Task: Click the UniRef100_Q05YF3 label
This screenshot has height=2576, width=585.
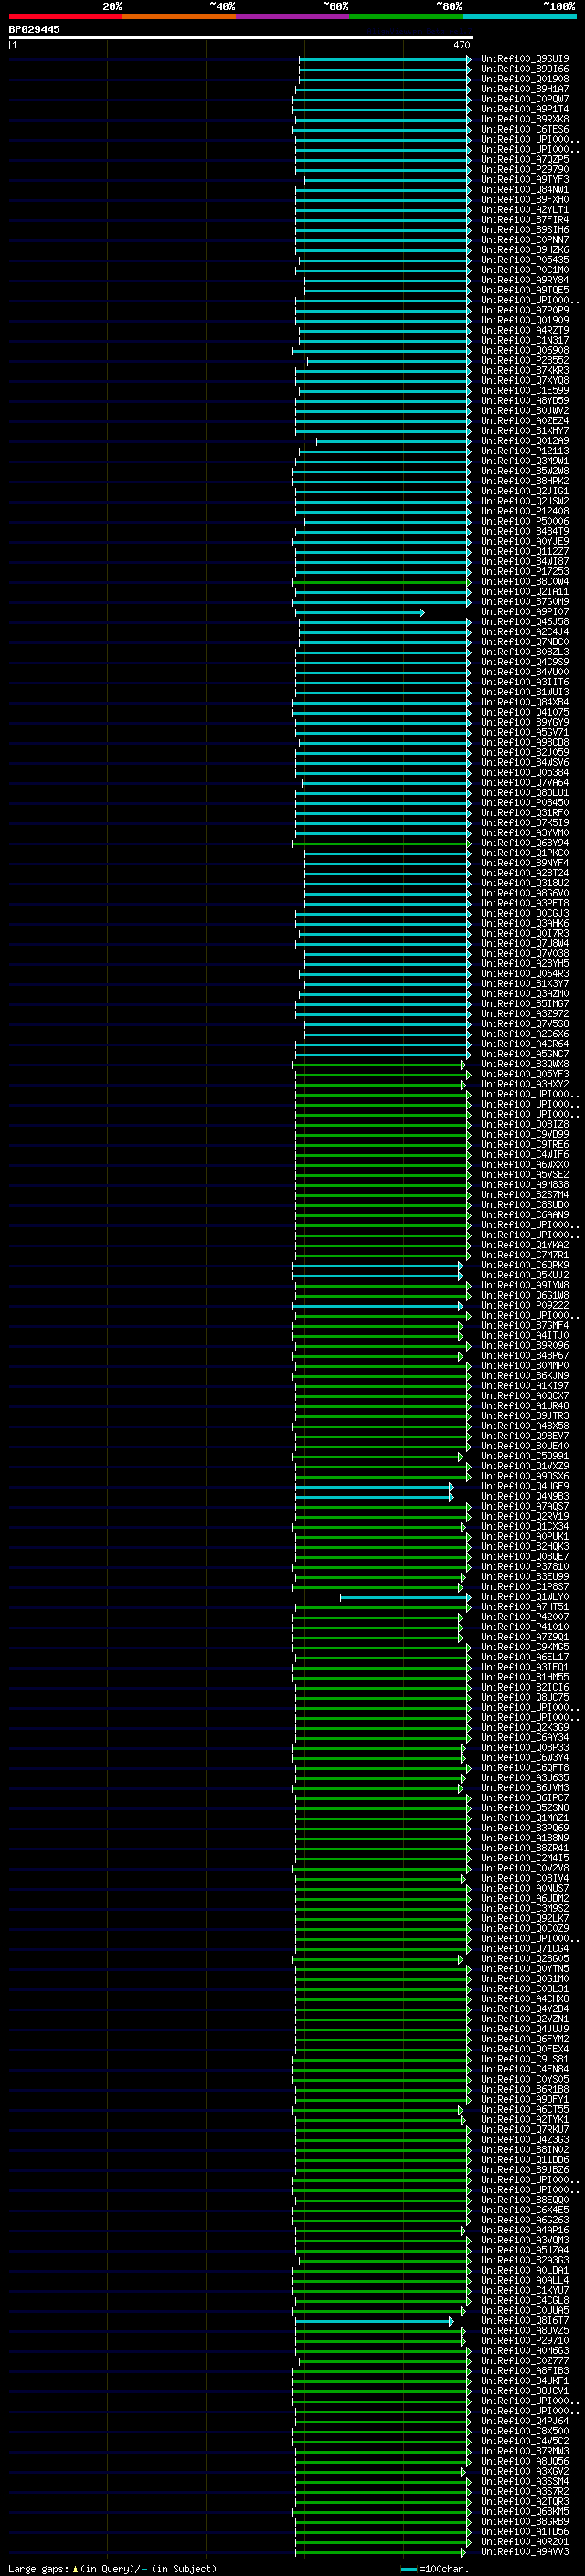Action: click(524, 1074)
